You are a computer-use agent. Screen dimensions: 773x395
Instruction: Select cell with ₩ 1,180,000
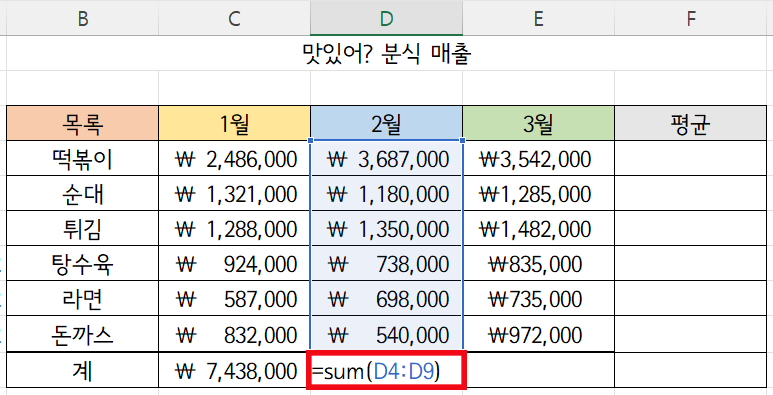pyautogui.click(x=386, y=193)
